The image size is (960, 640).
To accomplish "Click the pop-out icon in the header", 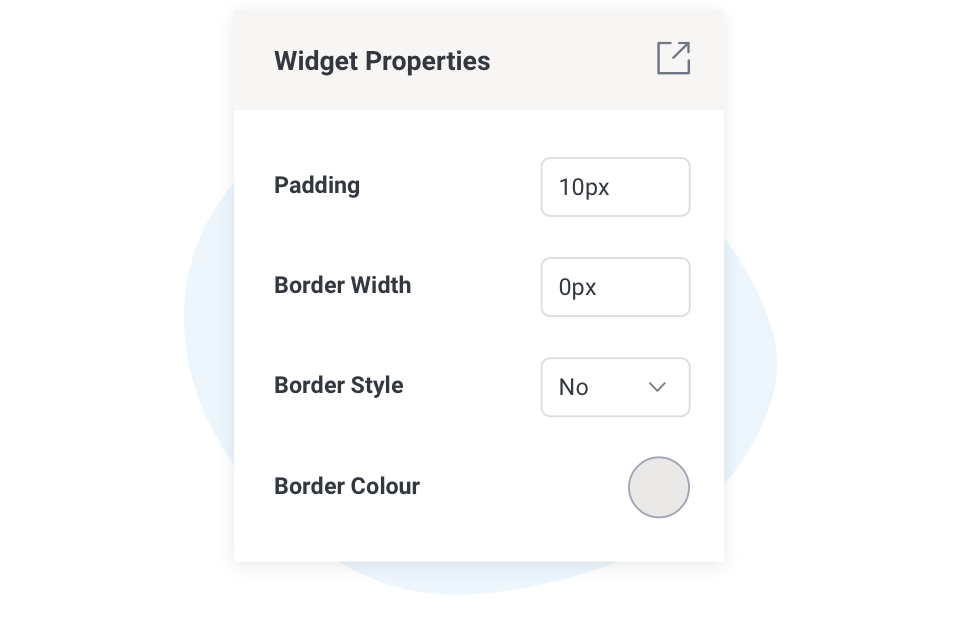I will [673, 58].
